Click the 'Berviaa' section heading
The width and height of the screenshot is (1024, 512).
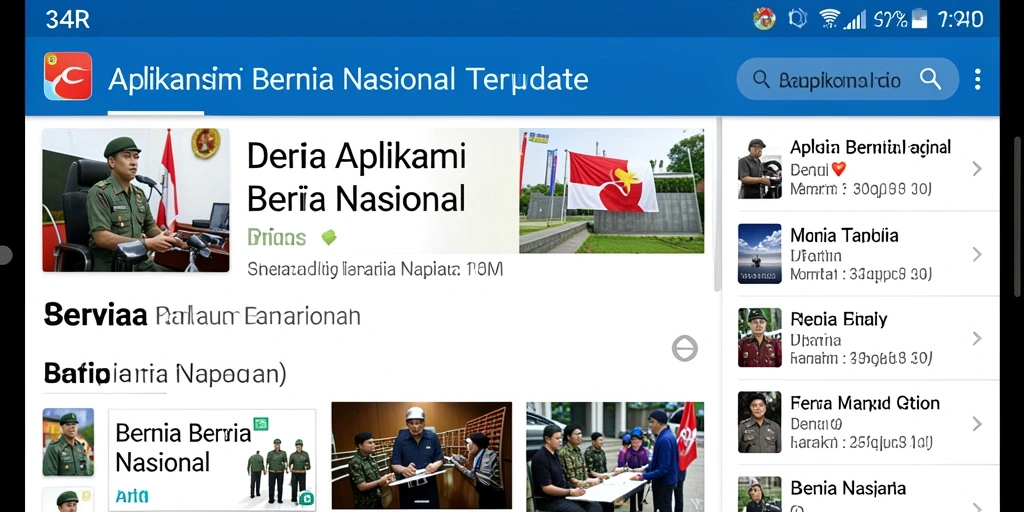pos(95,315)
